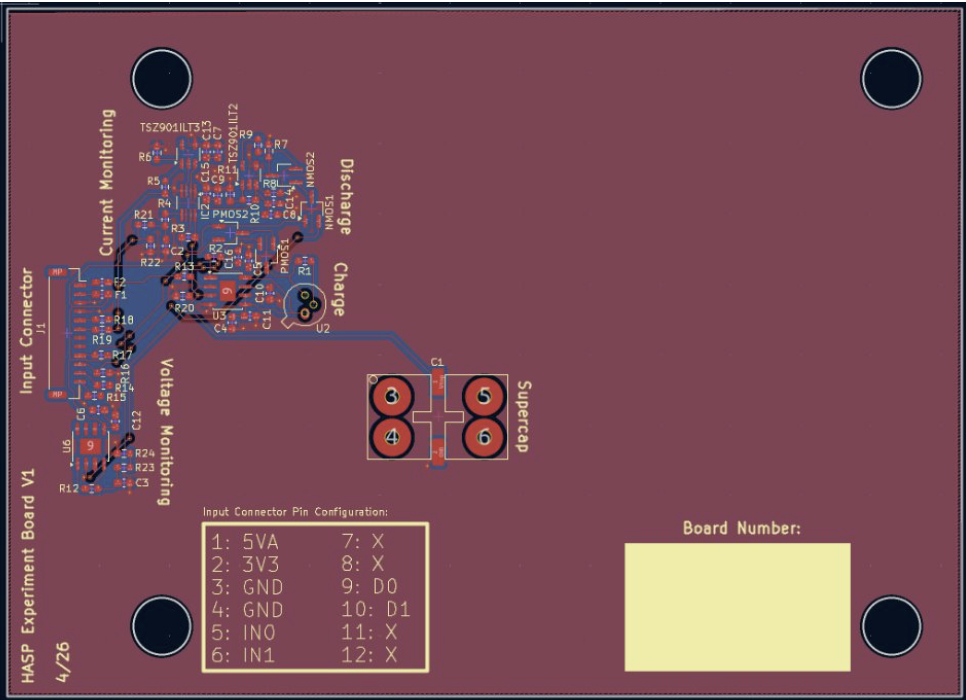Viewport: 966px width, 700px height.
Task: Click the C4 reference label
Action: 221,328
